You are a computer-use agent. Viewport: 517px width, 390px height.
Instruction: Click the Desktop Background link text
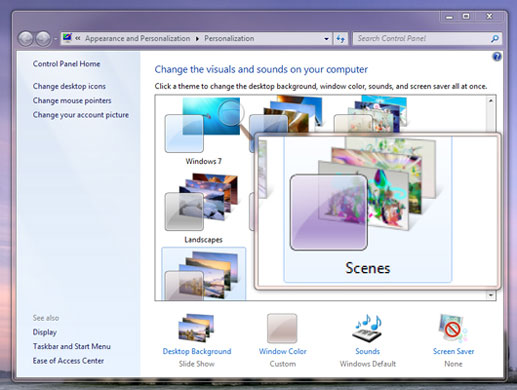(x=197, y=351)
